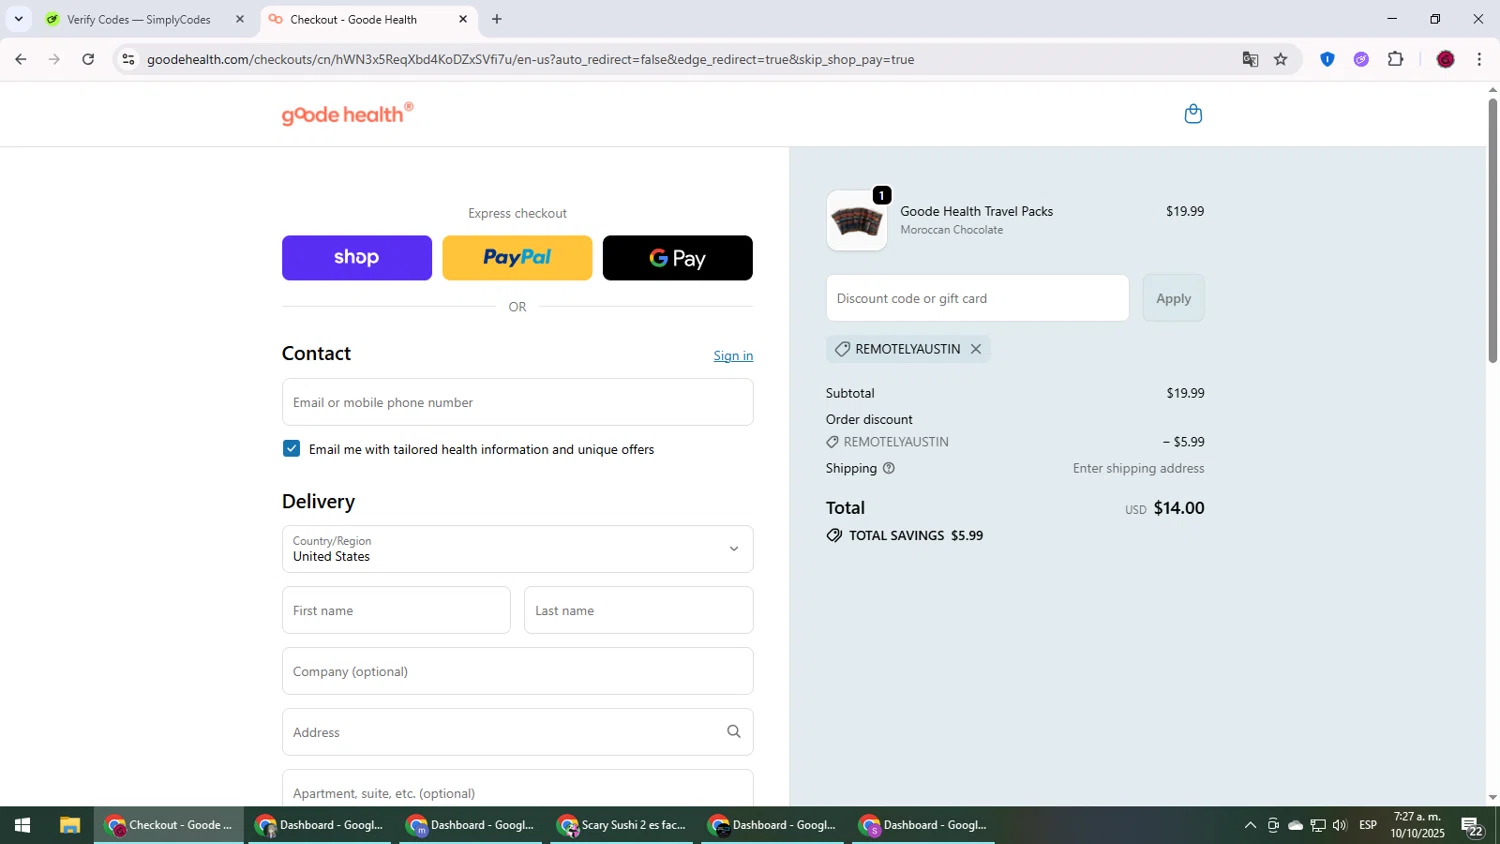The image size is (1500, 844).
Task: Show hidden system tray icons
Action: (x=1250, y=825)
